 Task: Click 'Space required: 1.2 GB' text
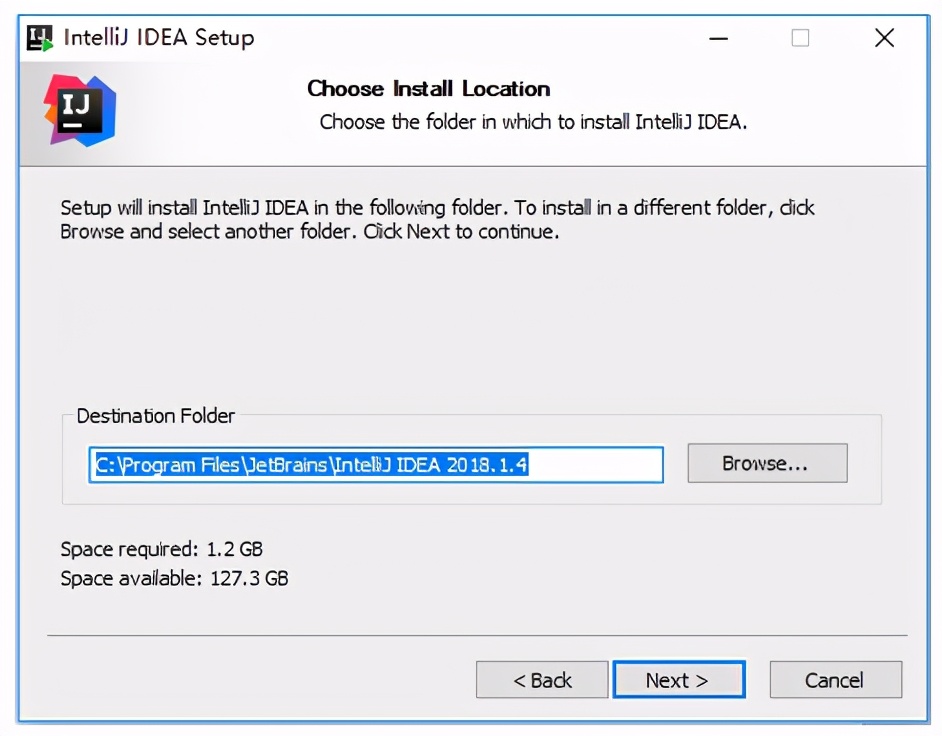(x=162, y=549)
